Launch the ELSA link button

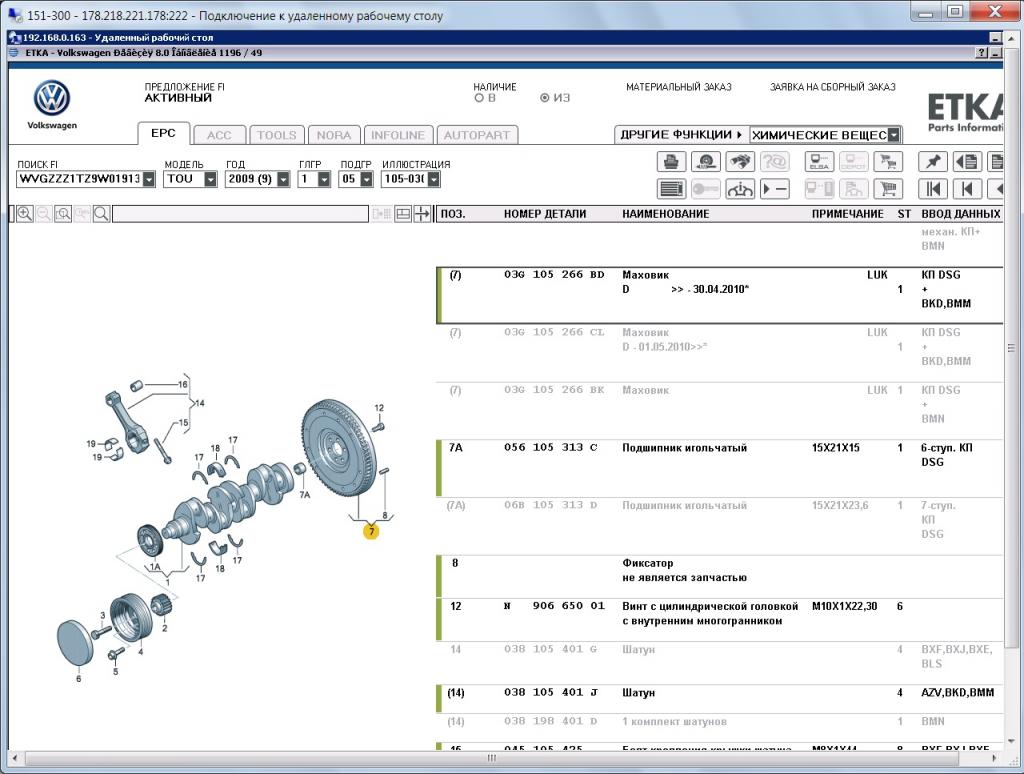click(x=819, y=161)
